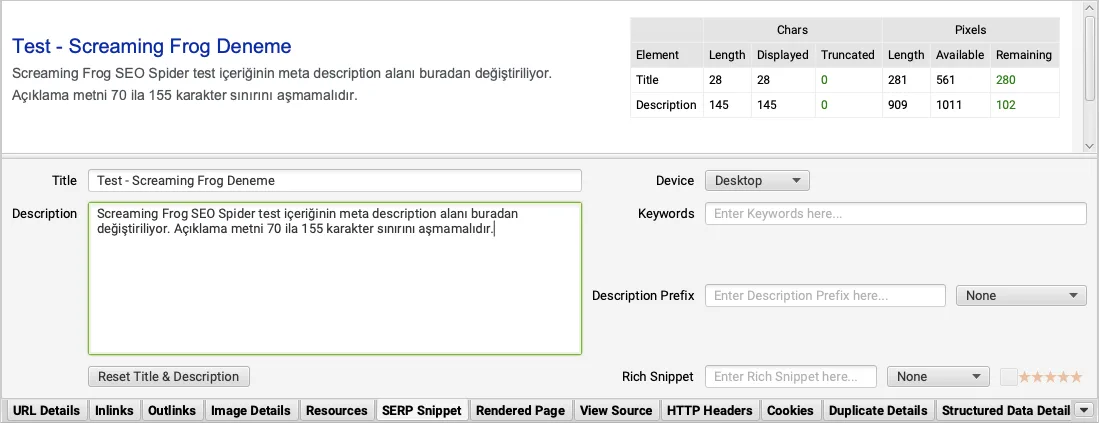Viewport: 1099px width, 423px height.
Task: Click the Description row label in table
Action: click(x=666, y=105)
